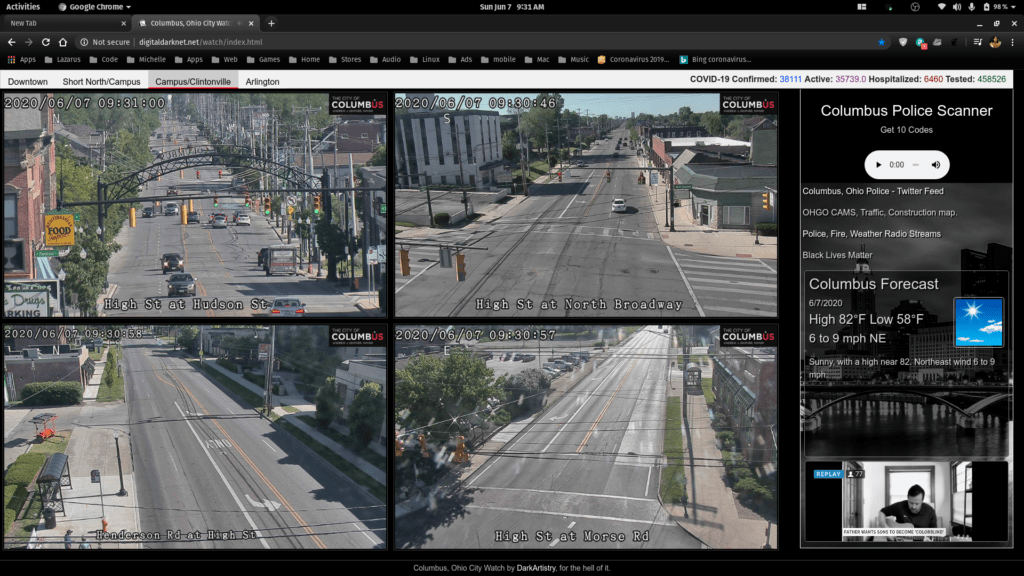The width and height of the screenshot is (1024, 576).
Task: Open the GNOME Activities overview
Action: pyautogui.click(x=23, y=6)
